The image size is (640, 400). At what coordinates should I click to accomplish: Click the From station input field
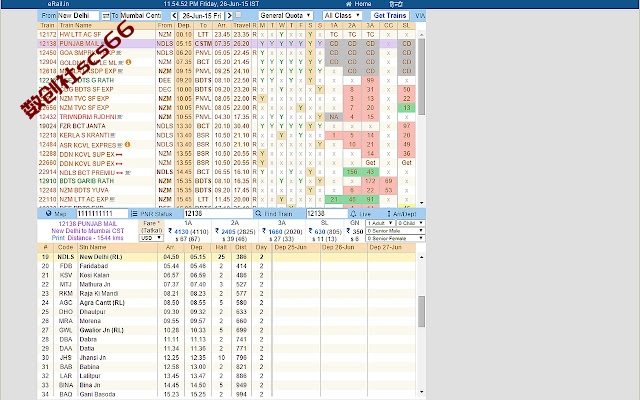[x=78, y=16]
